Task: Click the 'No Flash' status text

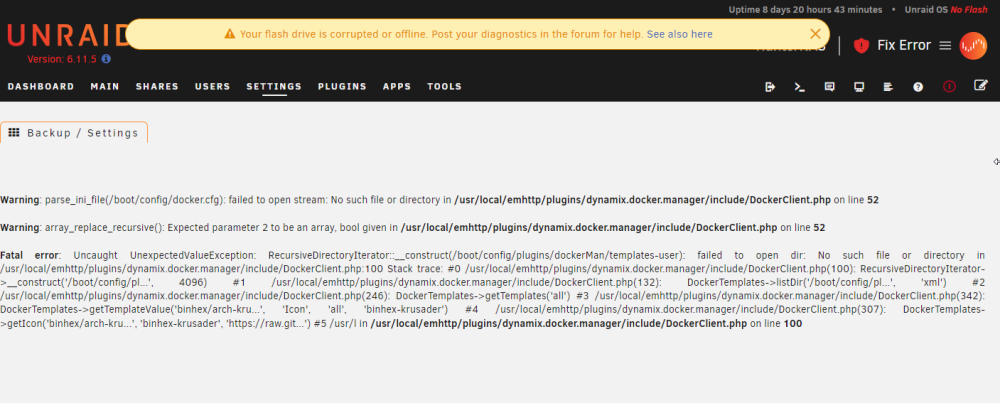Action: pyautogui.click(x=969, y=10)
